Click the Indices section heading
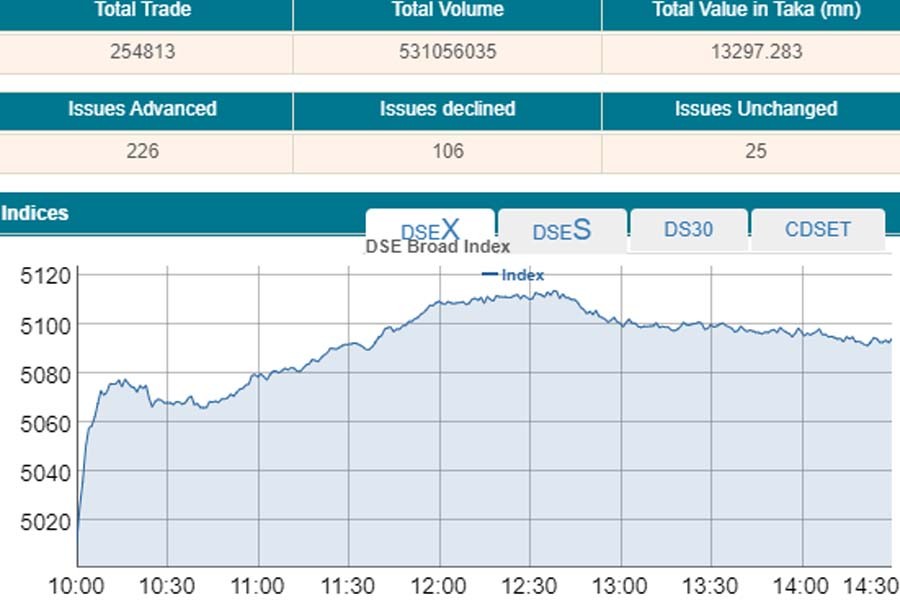The image size is (900, 600). 35,213
